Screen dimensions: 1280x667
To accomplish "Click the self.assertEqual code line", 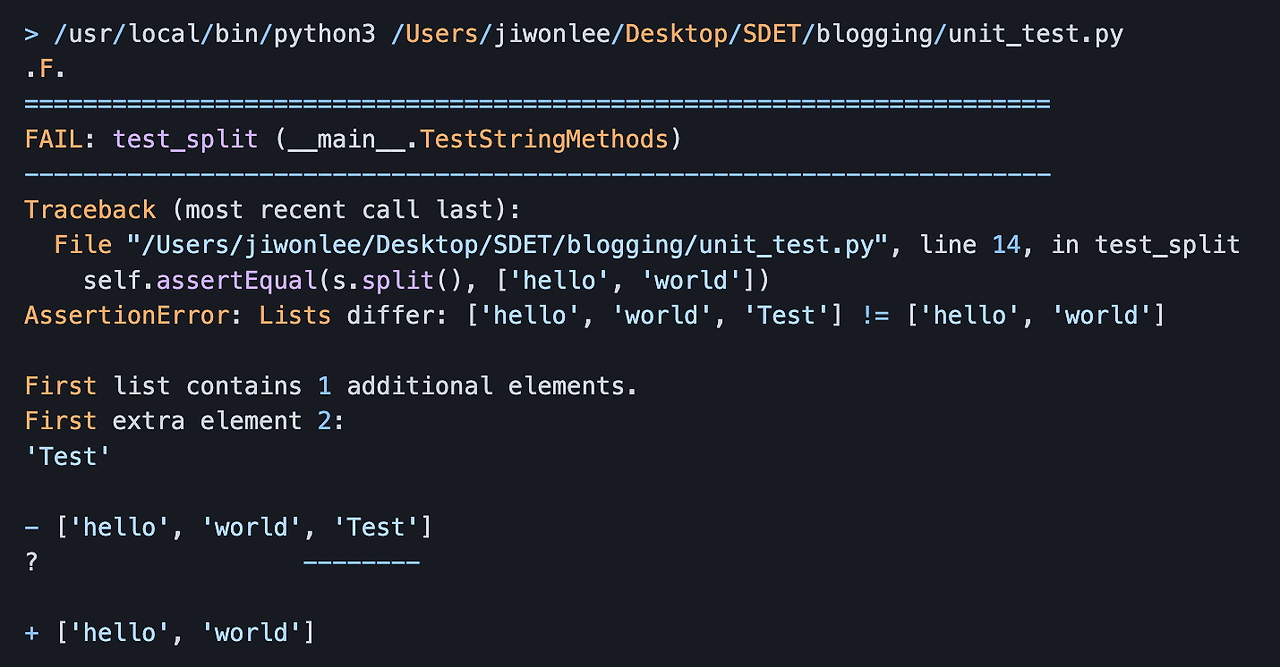I will [x=426, y=280].
